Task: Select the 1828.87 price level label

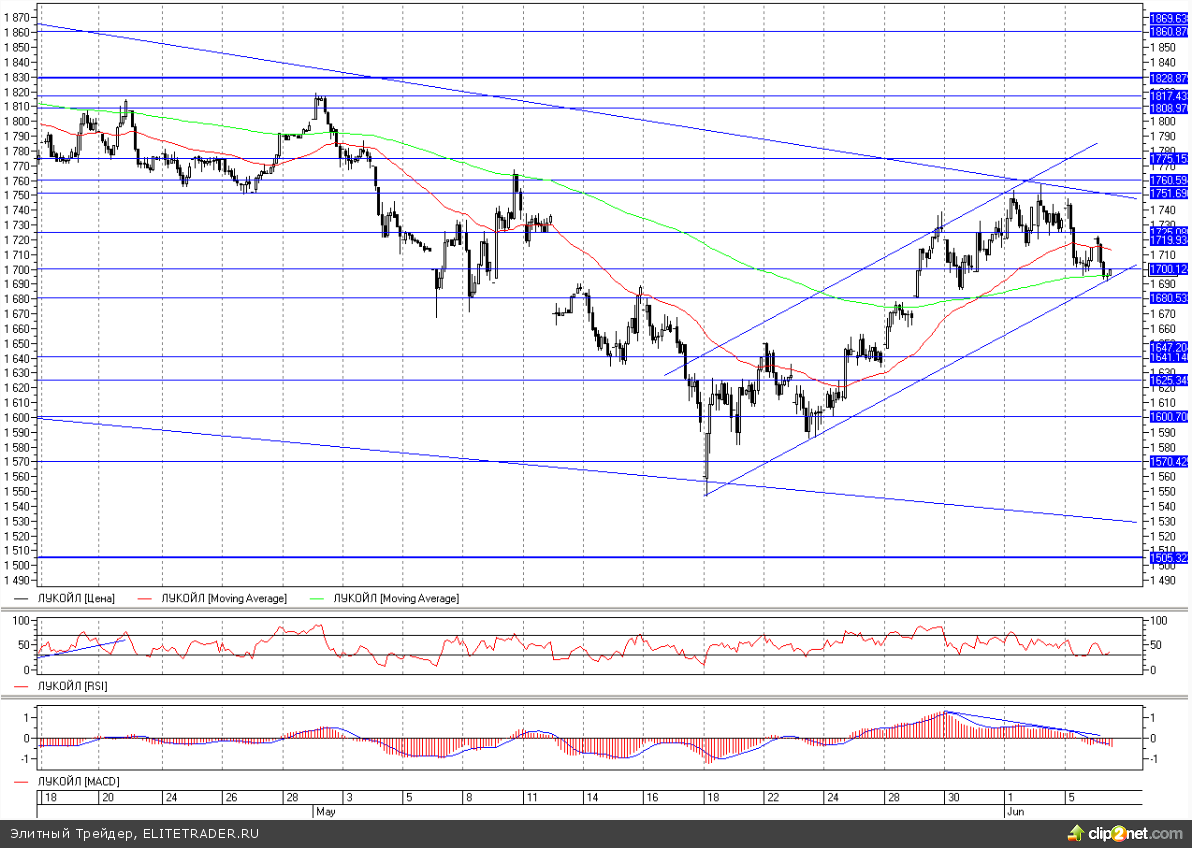Action: tap(1168, 77)
